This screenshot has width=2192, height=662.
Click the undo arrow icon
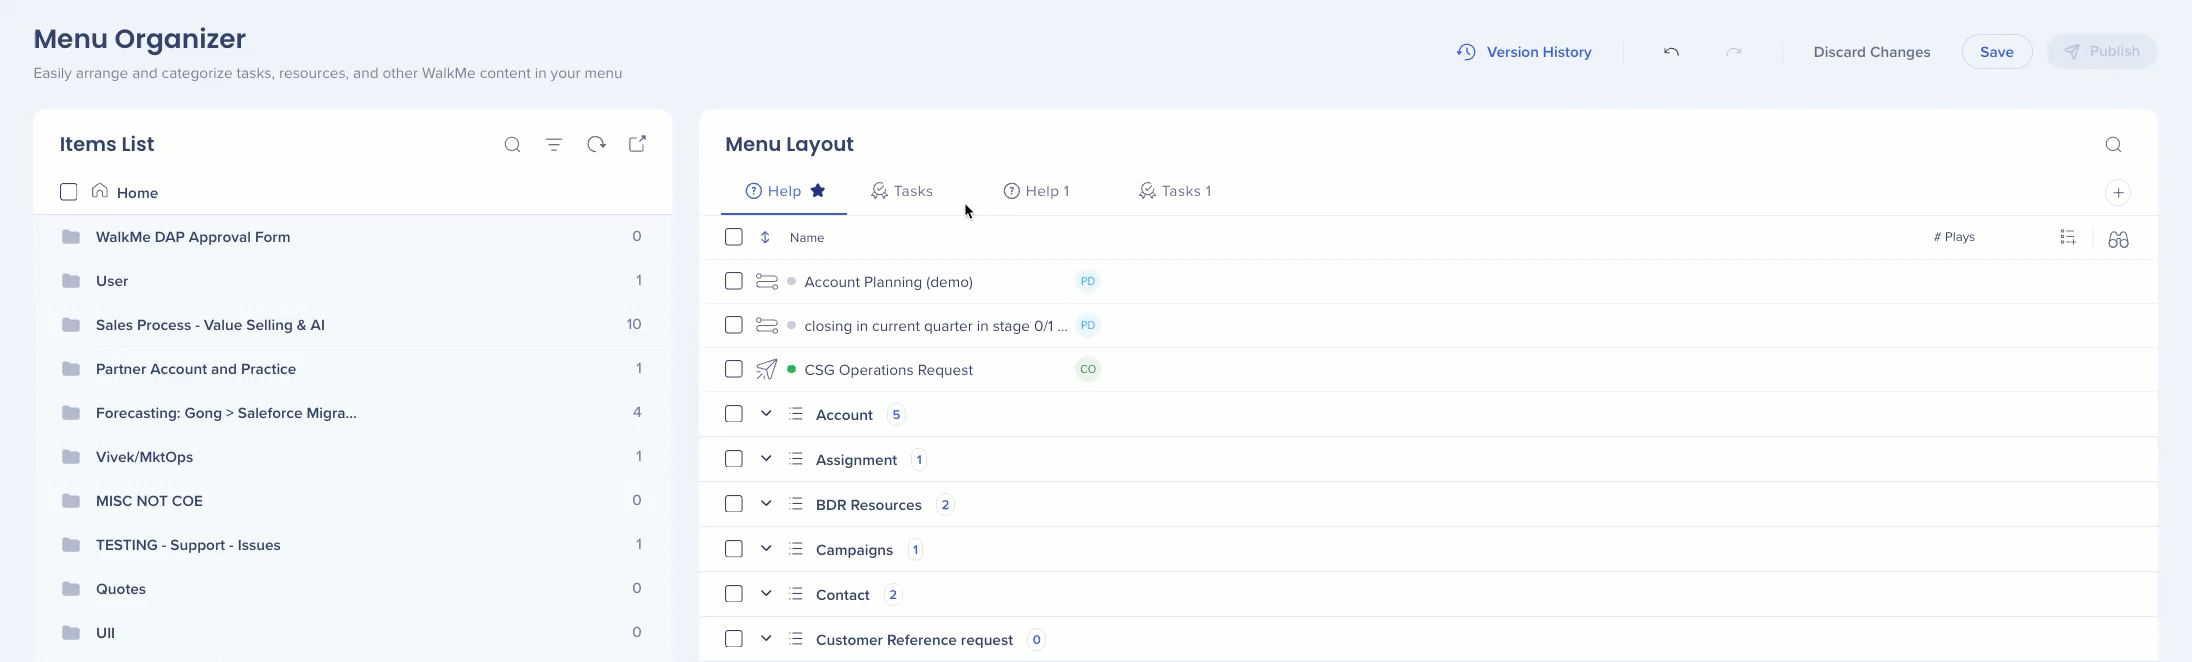click(1671, 52)
